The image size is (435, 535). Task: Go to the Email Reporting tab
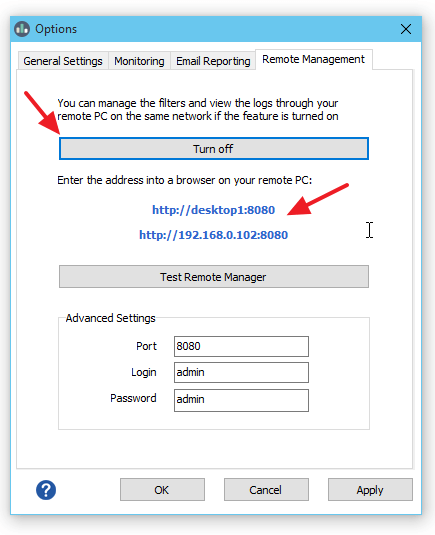click(x=213, y=61)
